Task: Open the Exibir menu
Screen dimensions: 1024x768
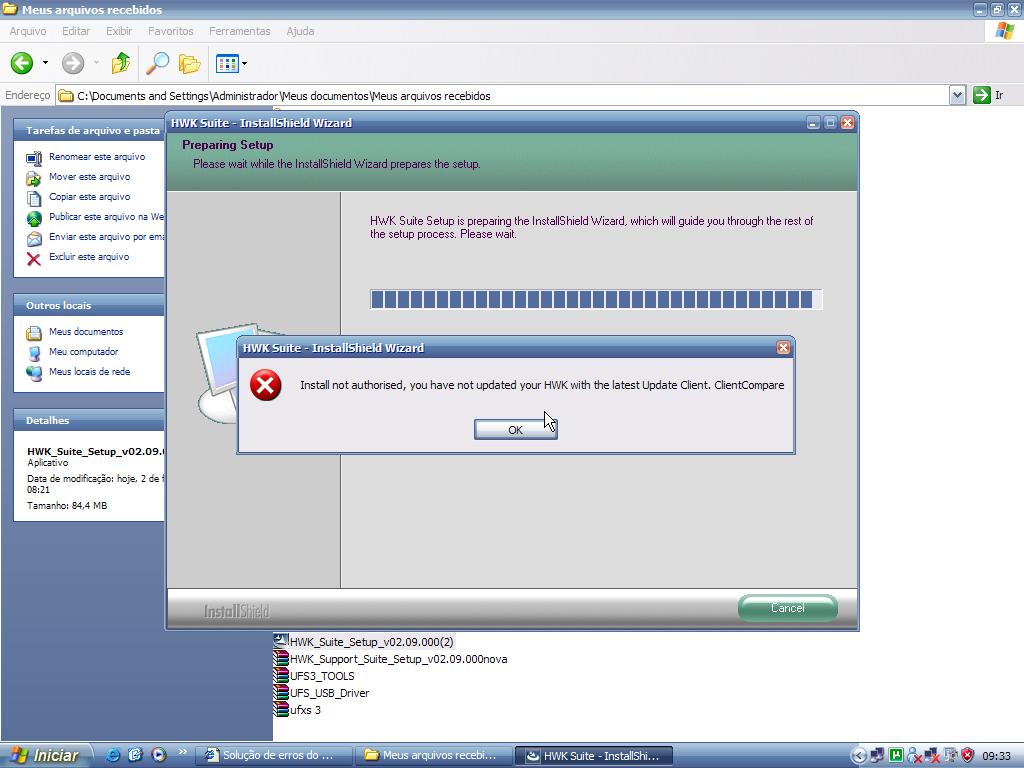Action: coord(119,31)
